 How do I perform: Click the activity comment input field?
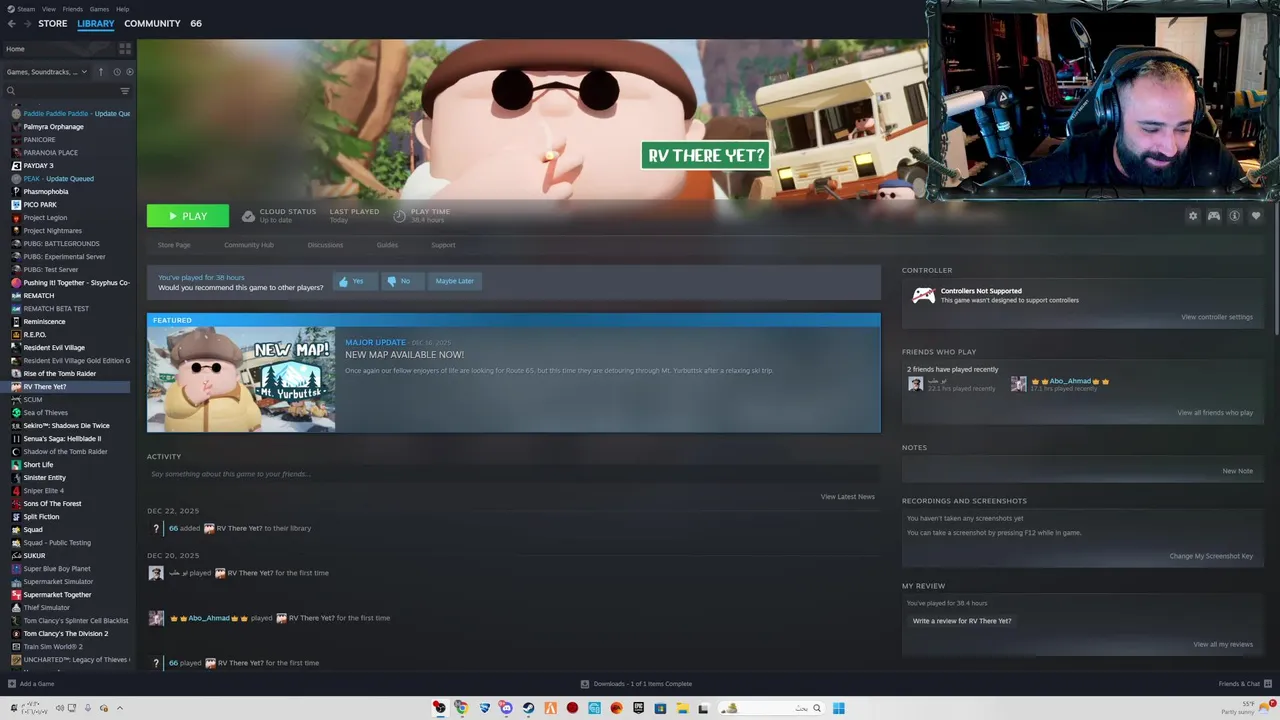tap(513, 474)
